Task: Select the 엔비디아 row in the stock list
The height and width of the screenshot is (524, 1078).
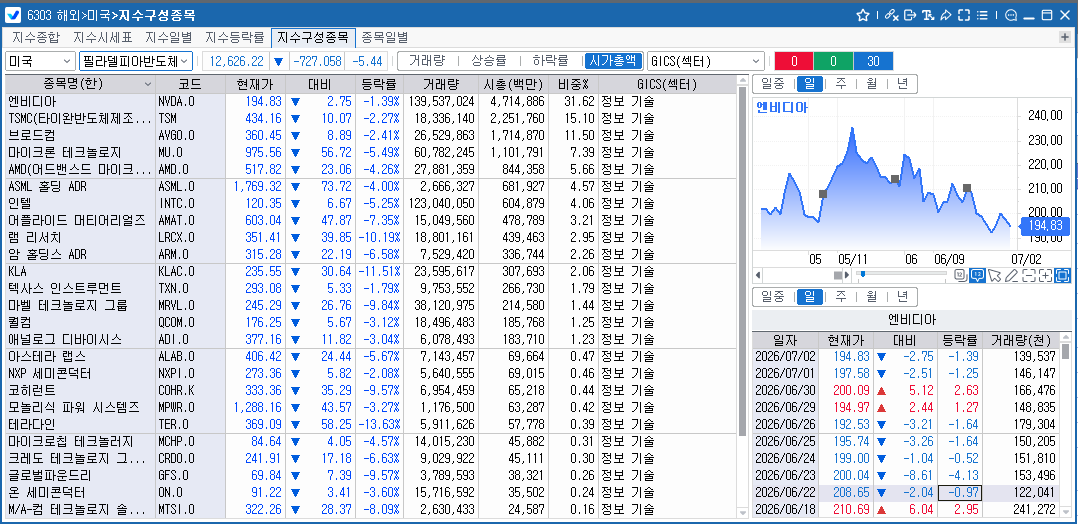Action: pyautogui.click(x=370, y=101)
